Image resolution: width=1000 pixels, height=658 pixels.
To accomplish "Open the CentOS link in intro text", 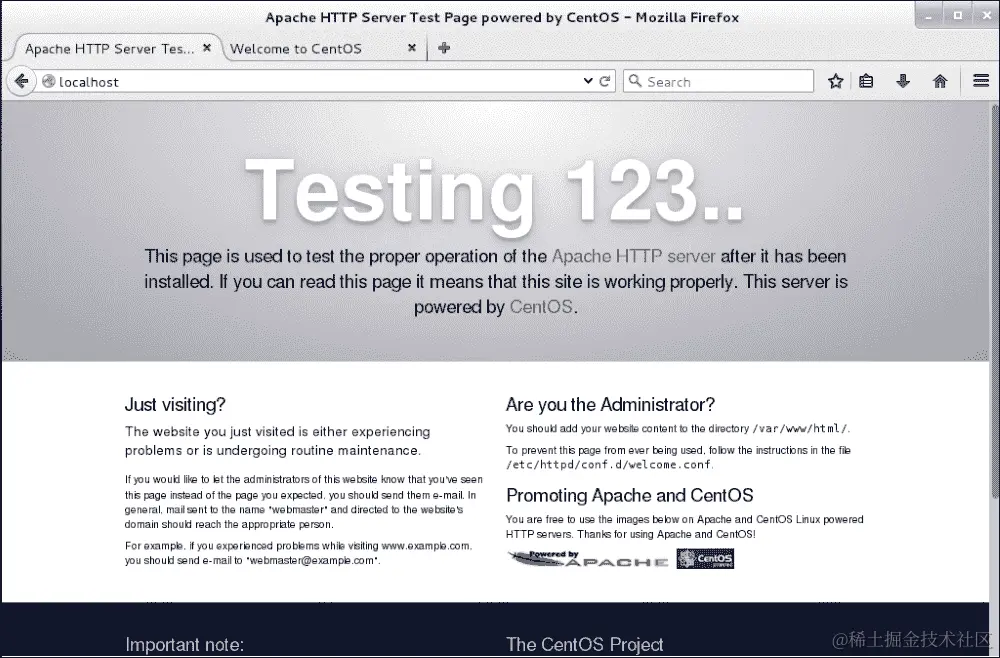I will coord(541,307).
